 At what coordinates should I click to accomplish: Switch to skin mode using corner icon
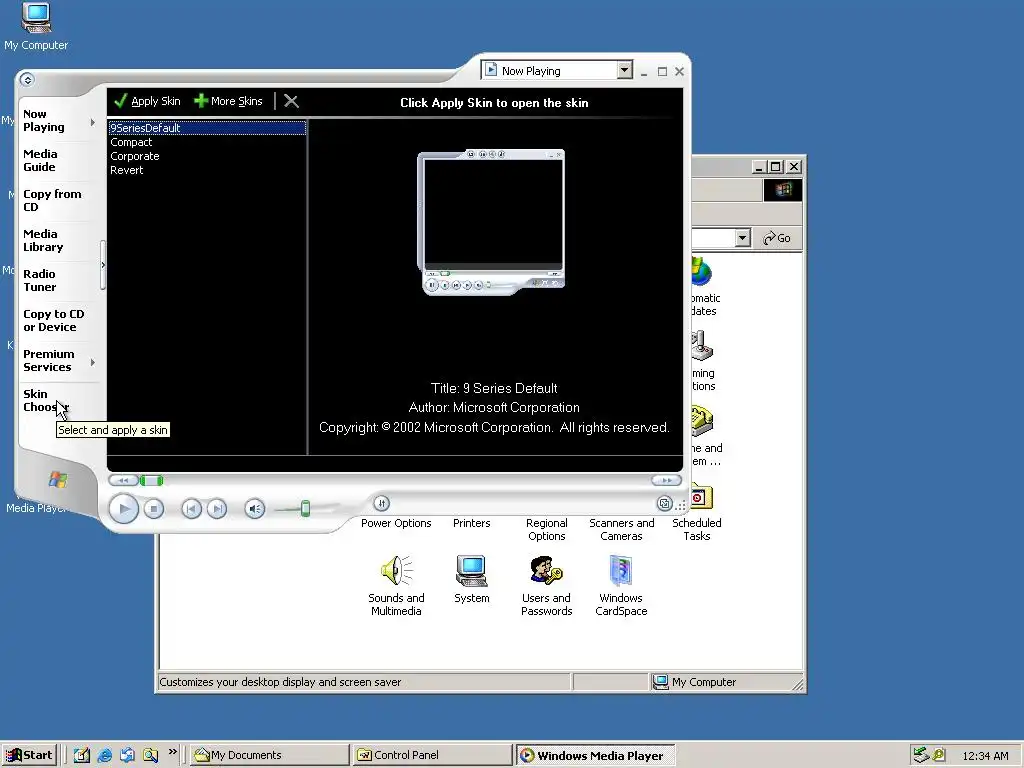[x=665, y=504]
